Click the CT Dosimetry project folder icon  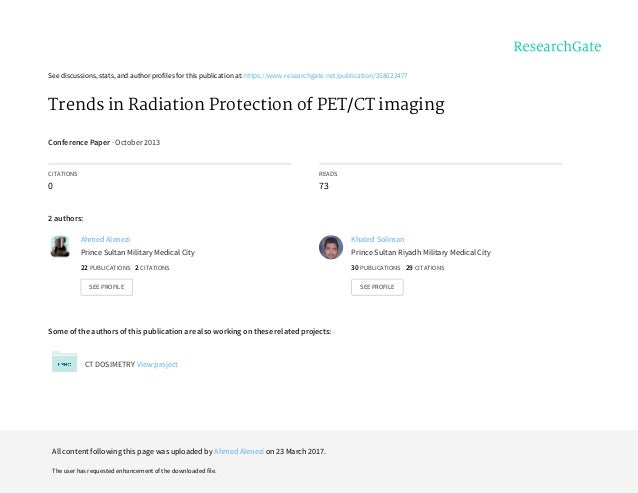[64, 362]
